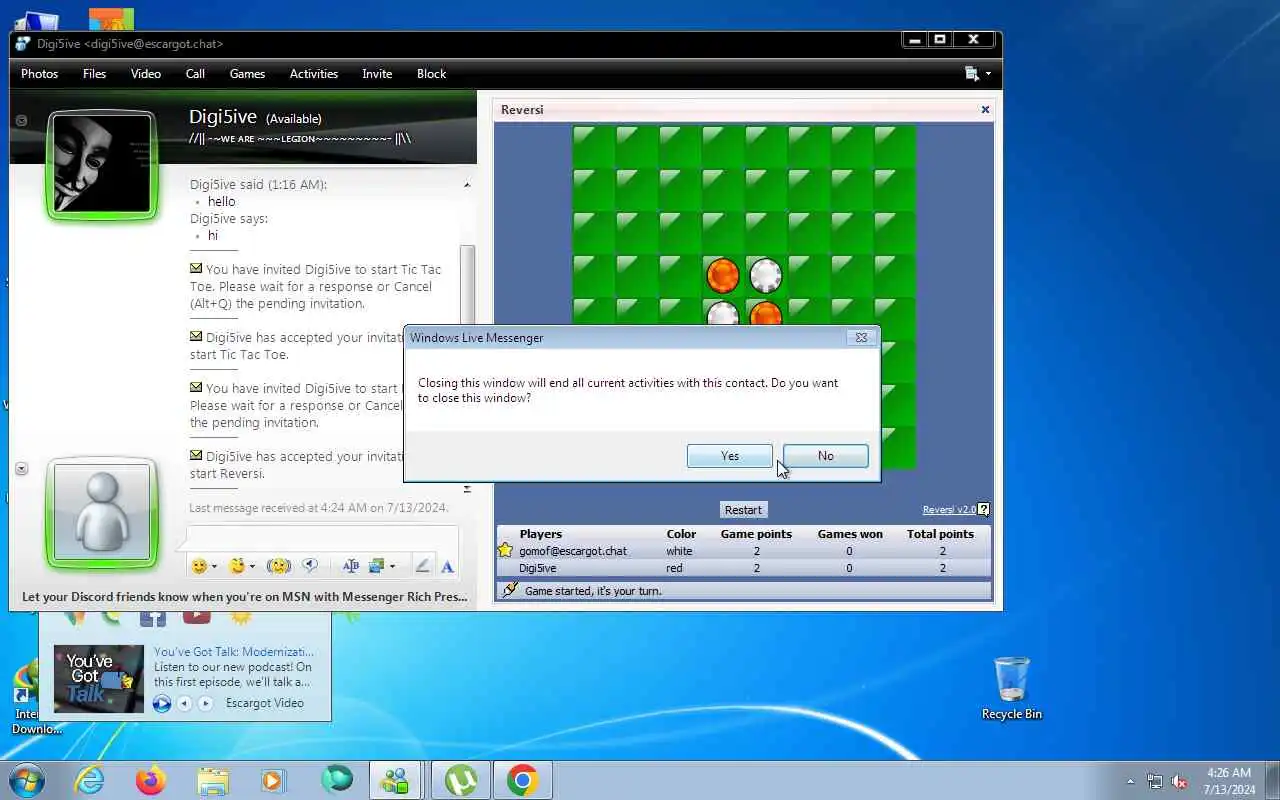Click the Discord Rich Presence banner text

(x=245, y=597)
